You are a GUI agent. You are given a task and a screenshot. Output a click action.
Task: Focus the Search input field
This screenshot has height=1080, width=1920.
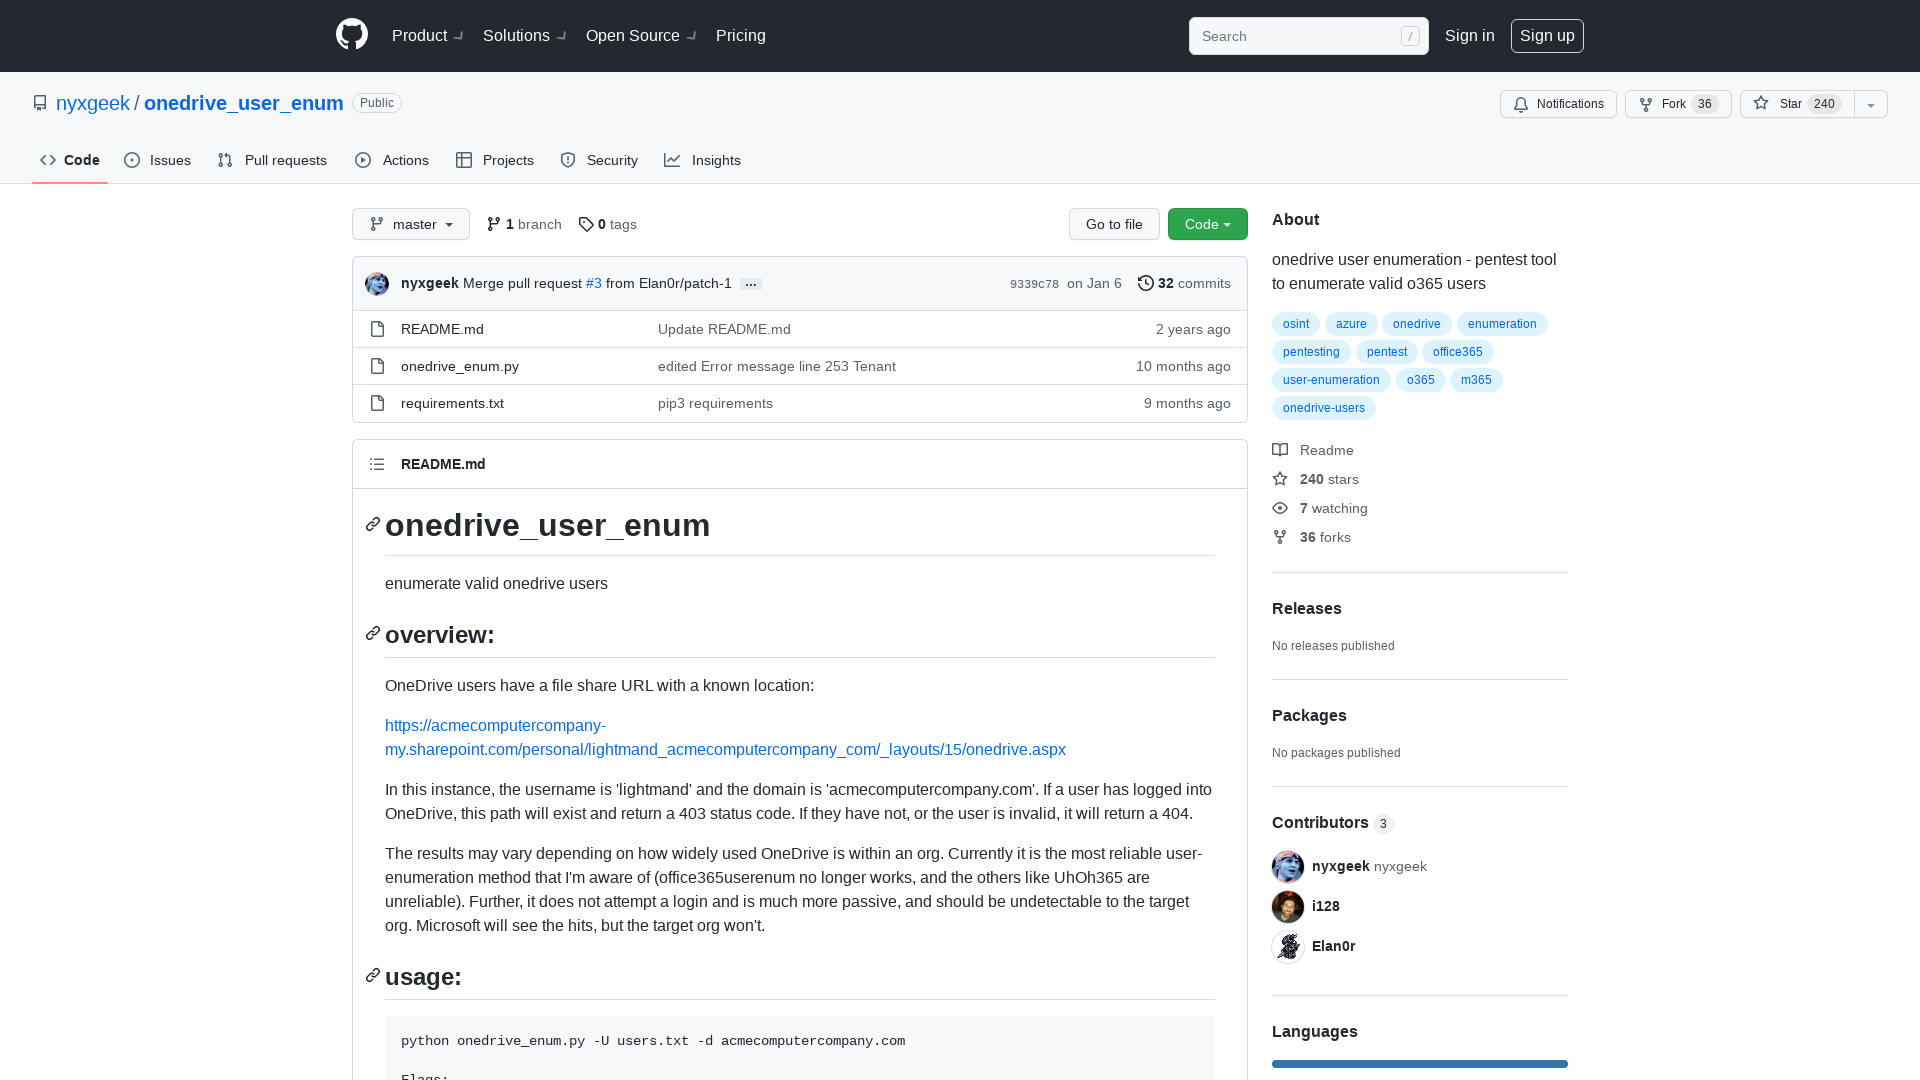tap(1308, 36)
